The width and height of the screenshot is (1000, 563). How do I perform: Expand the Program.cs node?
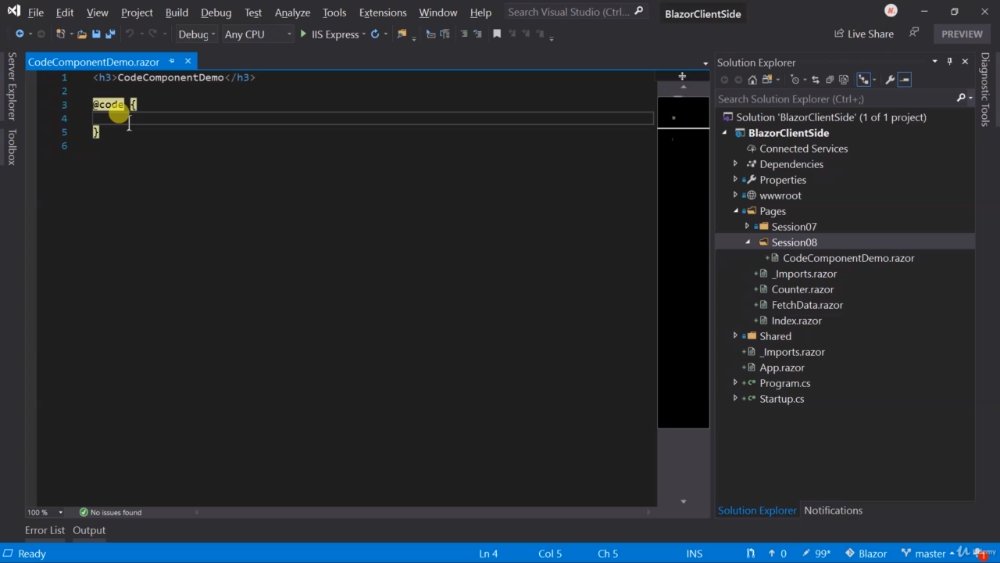pyautogui.click(x=735, y=383)
